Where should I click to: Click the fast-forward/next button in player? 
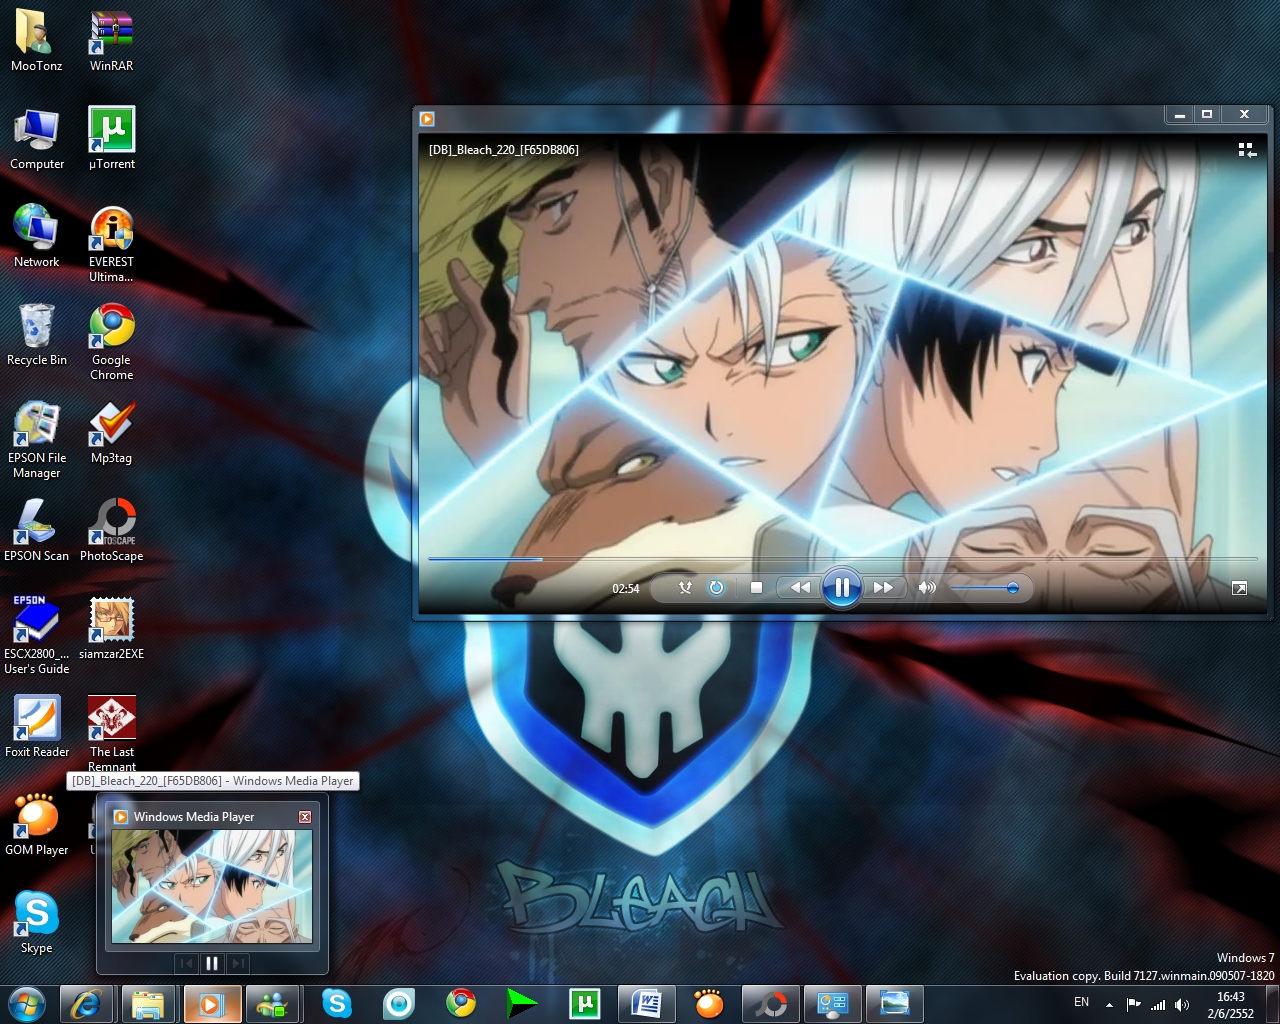[883, 588]
